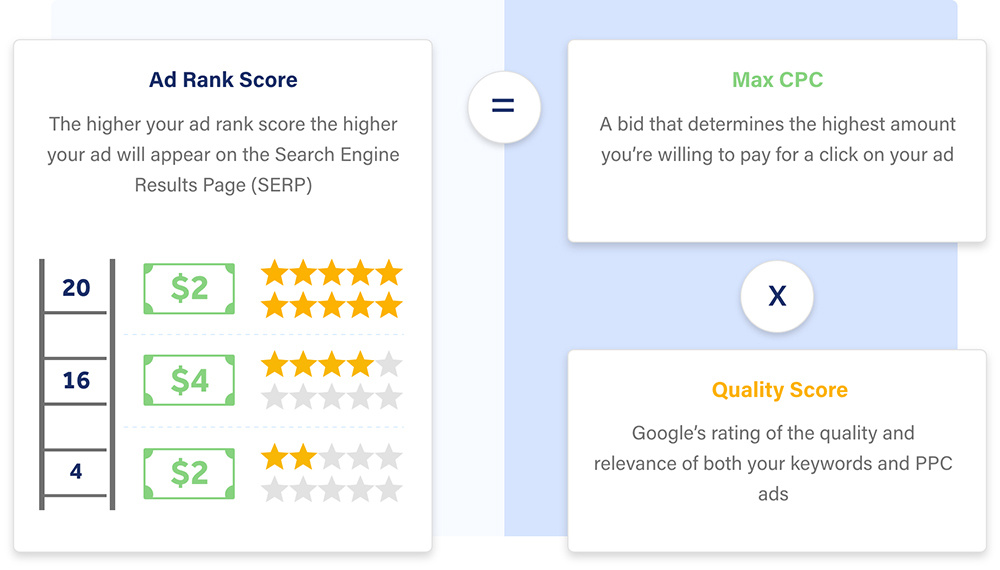The height and width of the screenshot is (570, 1000).
Task: Click the green Max CPC heading
Action: click(777, 80)
